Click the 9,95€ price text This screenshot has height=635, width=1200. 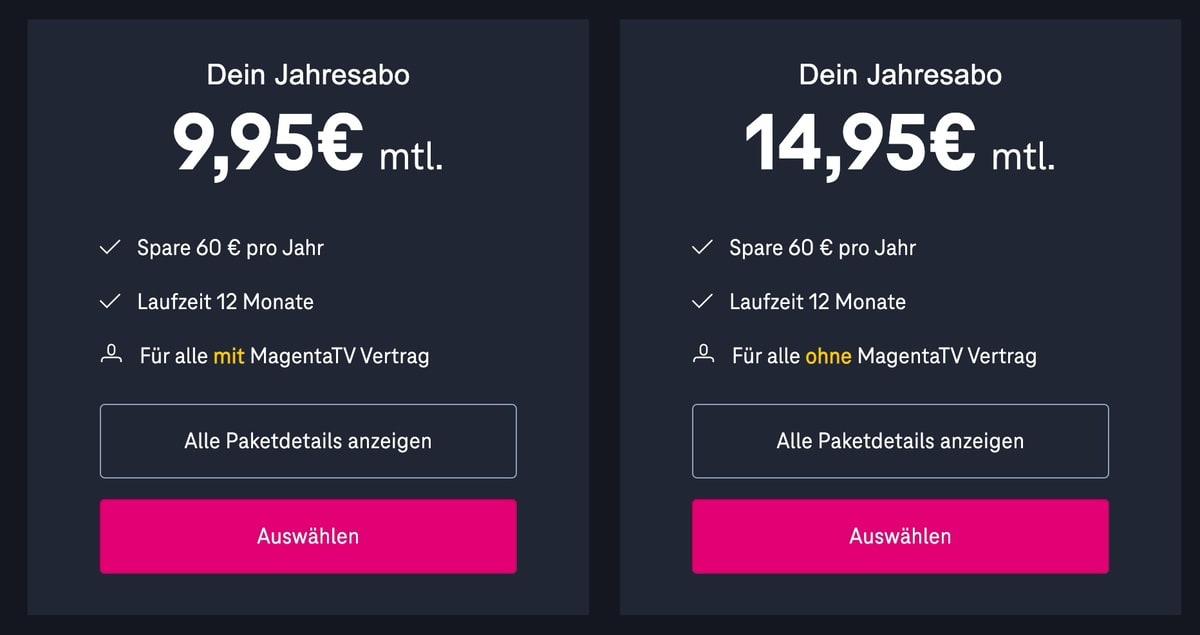pos(268,143)
